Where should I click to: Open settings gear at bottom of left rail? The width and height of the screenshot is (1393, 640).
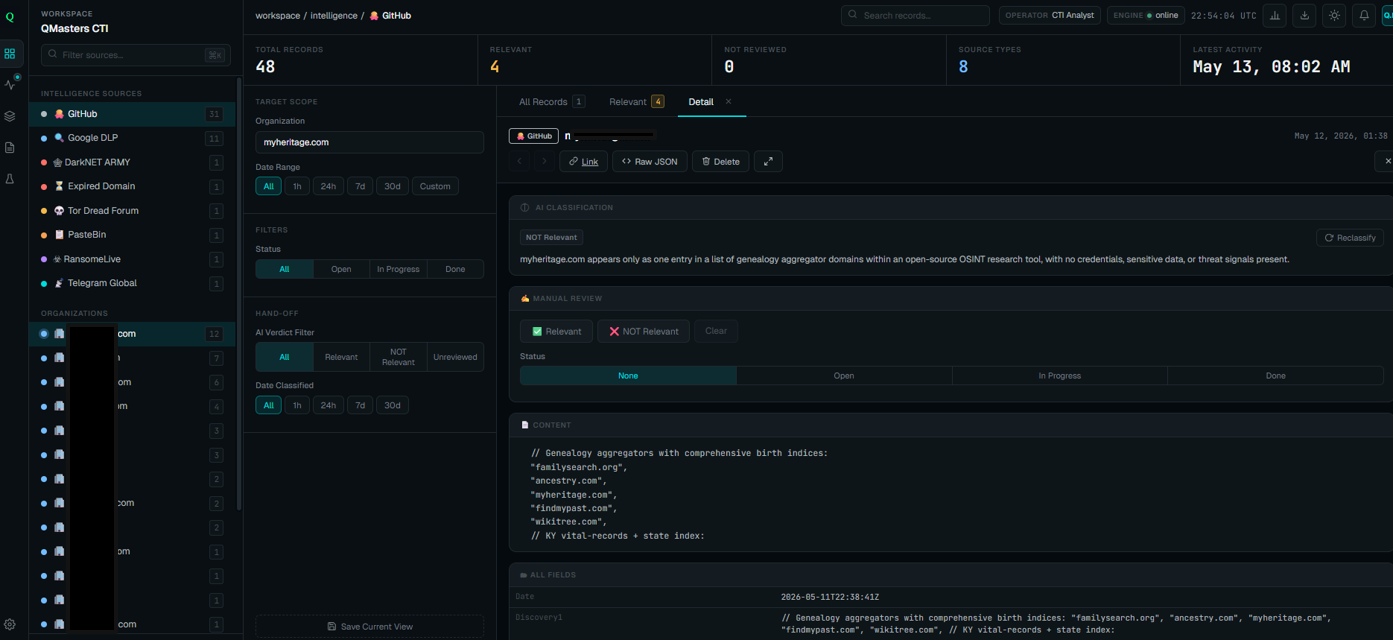click(10, 625)
